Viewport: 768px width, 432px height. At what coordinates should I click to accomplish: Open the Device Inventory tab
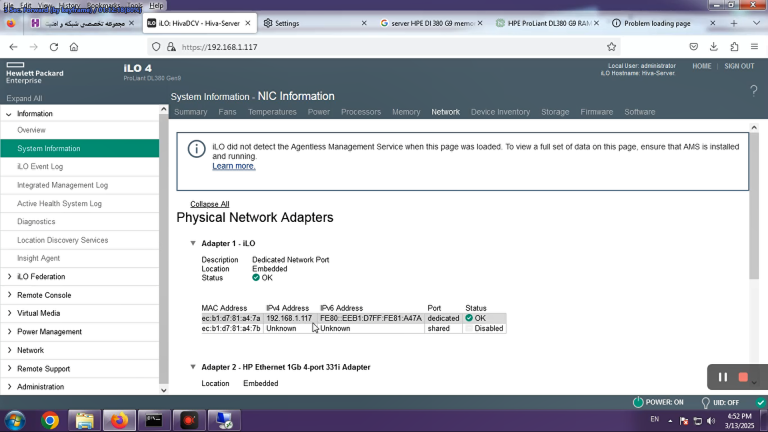tap(500, 112)
